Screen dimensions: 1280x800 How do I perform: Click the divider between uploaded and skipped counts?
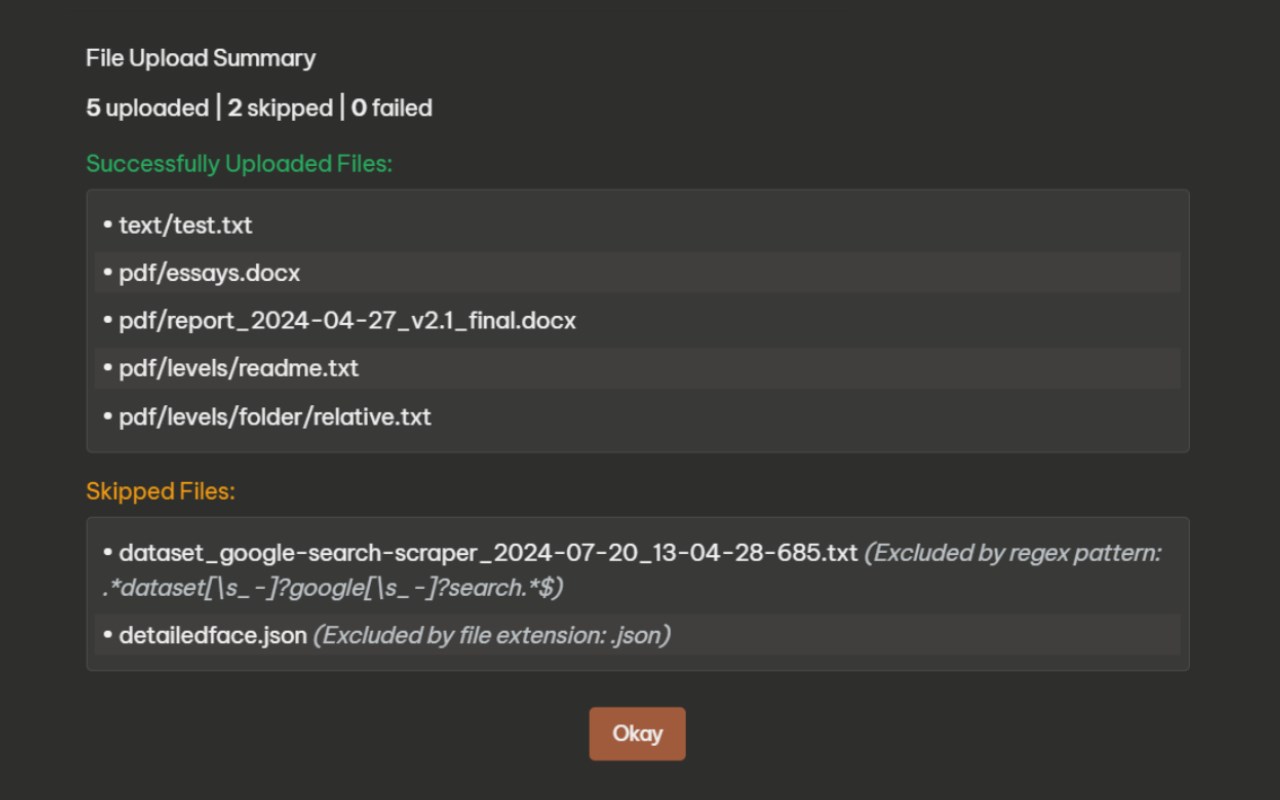point(218,107)
